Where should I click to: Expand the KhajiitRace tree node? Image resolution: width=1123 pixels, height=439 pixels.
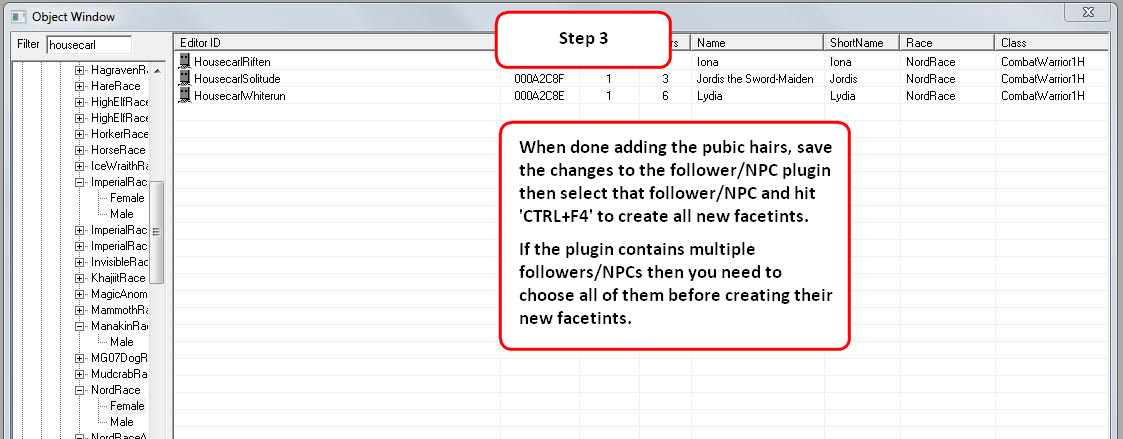point(81,278)
